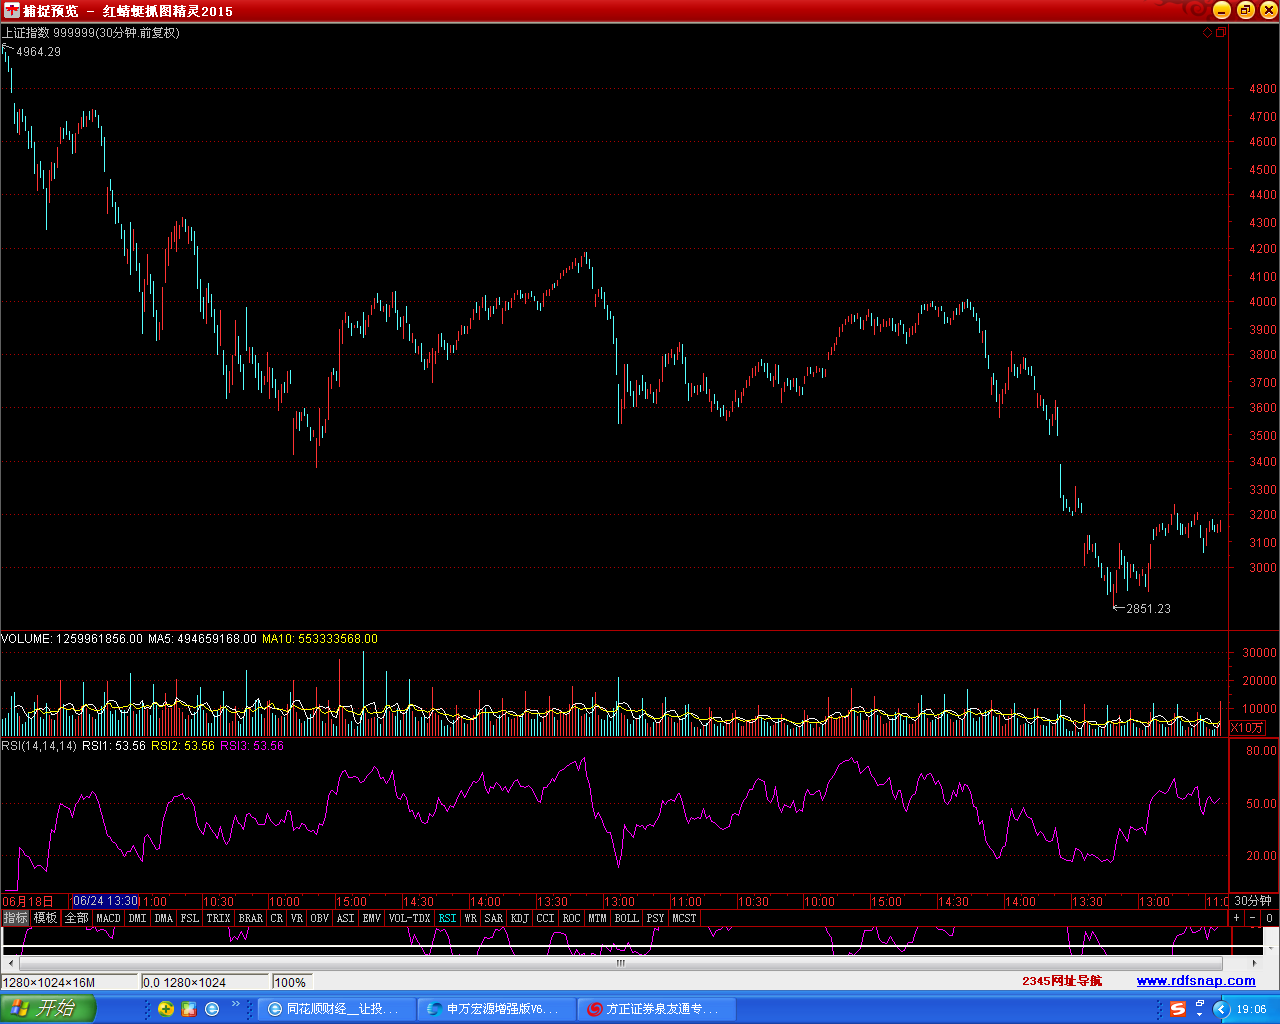This screenshot has height=1024, width=1280.
Task: Open the 2345网址导航 link
Action: [x=1062, y=981]
